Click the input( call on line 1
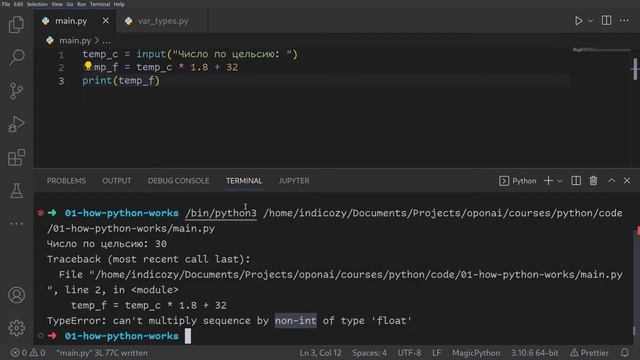 tap(153, 54)
